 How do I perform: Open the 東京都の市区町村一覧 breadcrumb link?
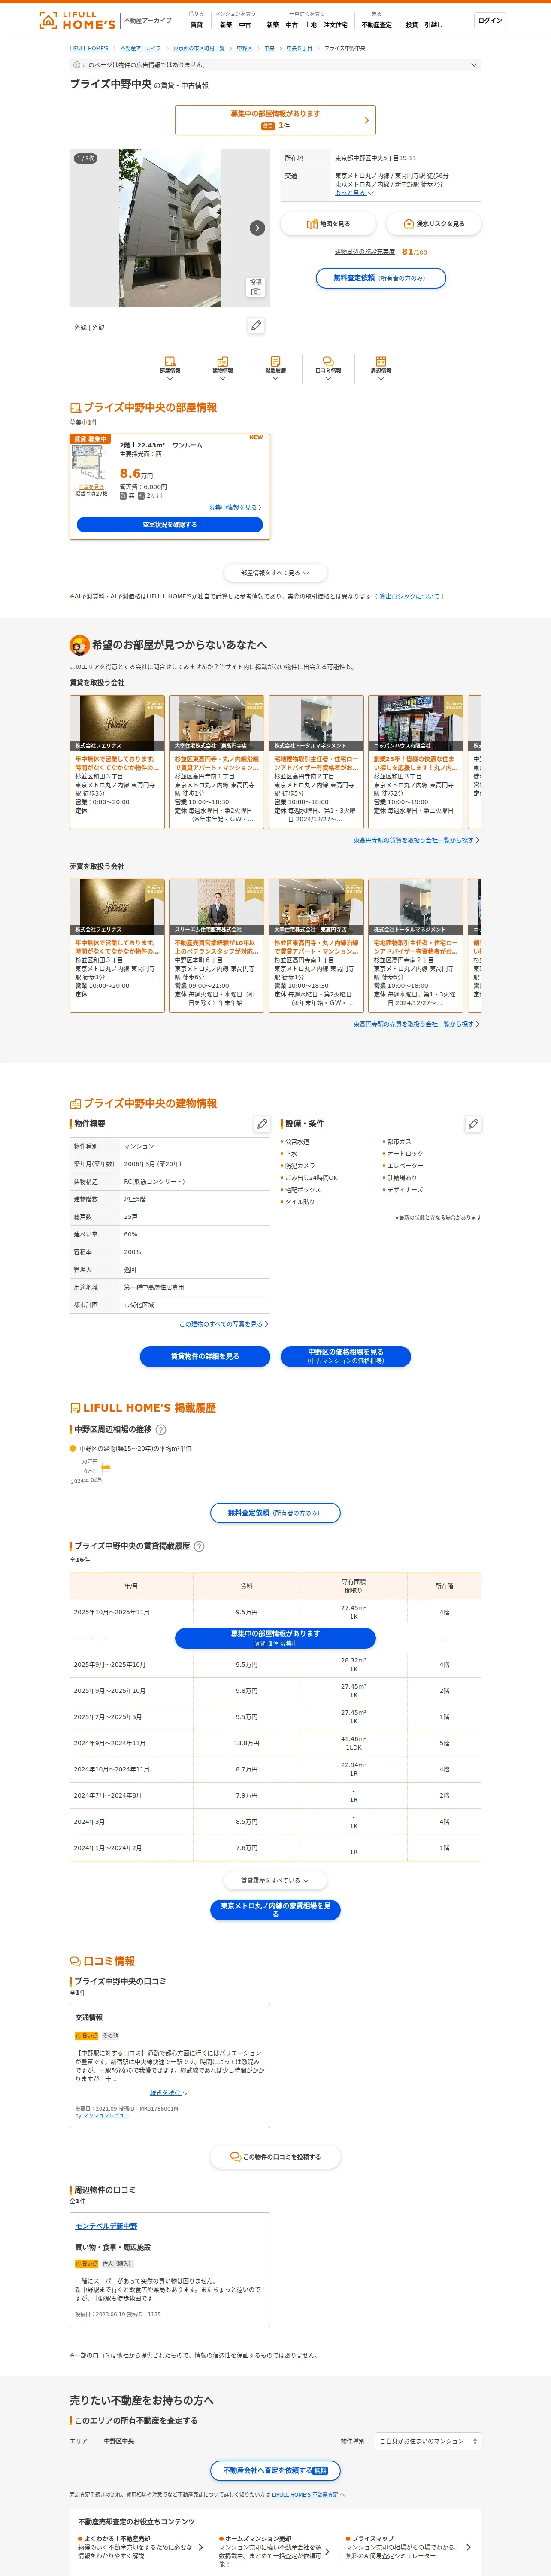click(199, 48)
